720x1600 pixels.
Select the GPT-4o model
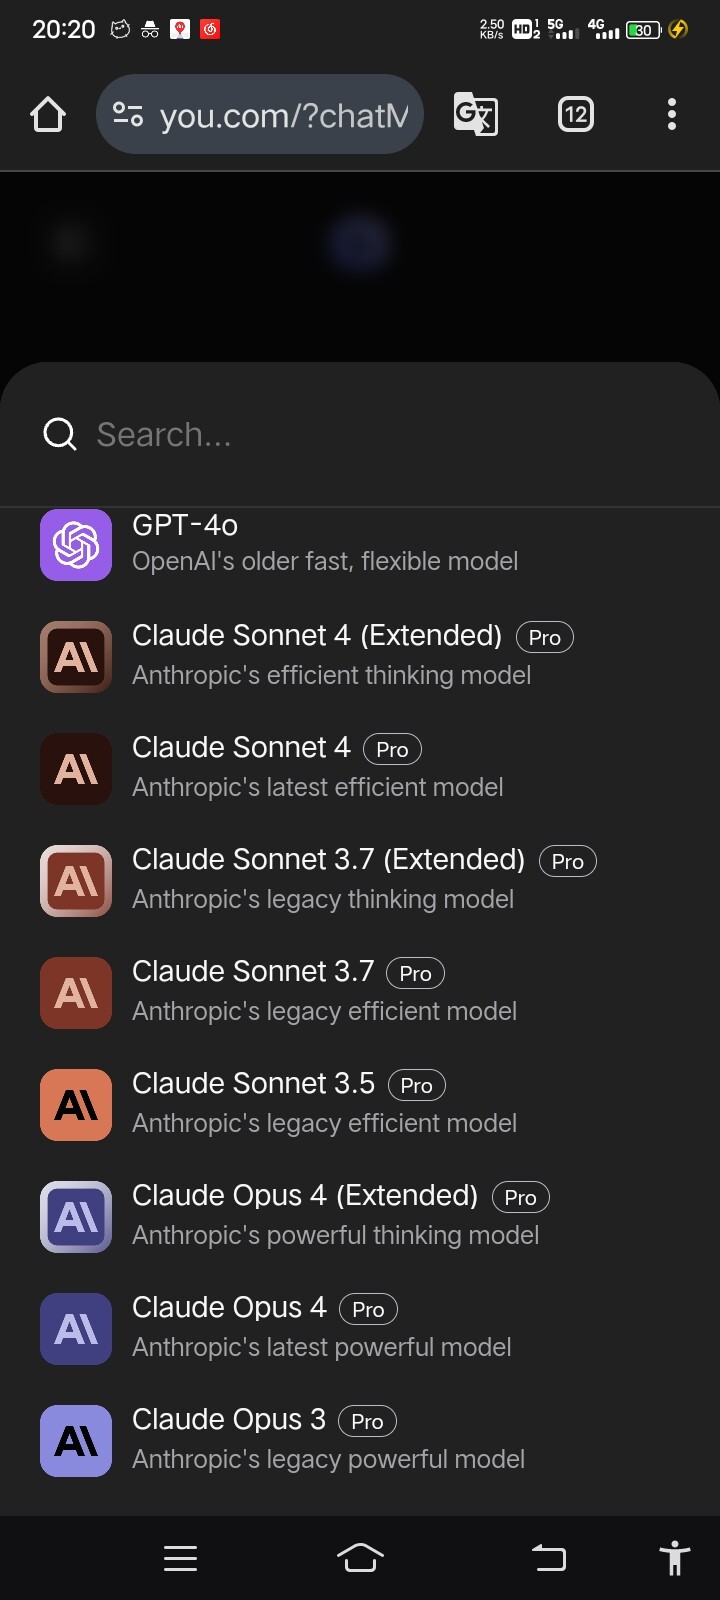[360, 544]
